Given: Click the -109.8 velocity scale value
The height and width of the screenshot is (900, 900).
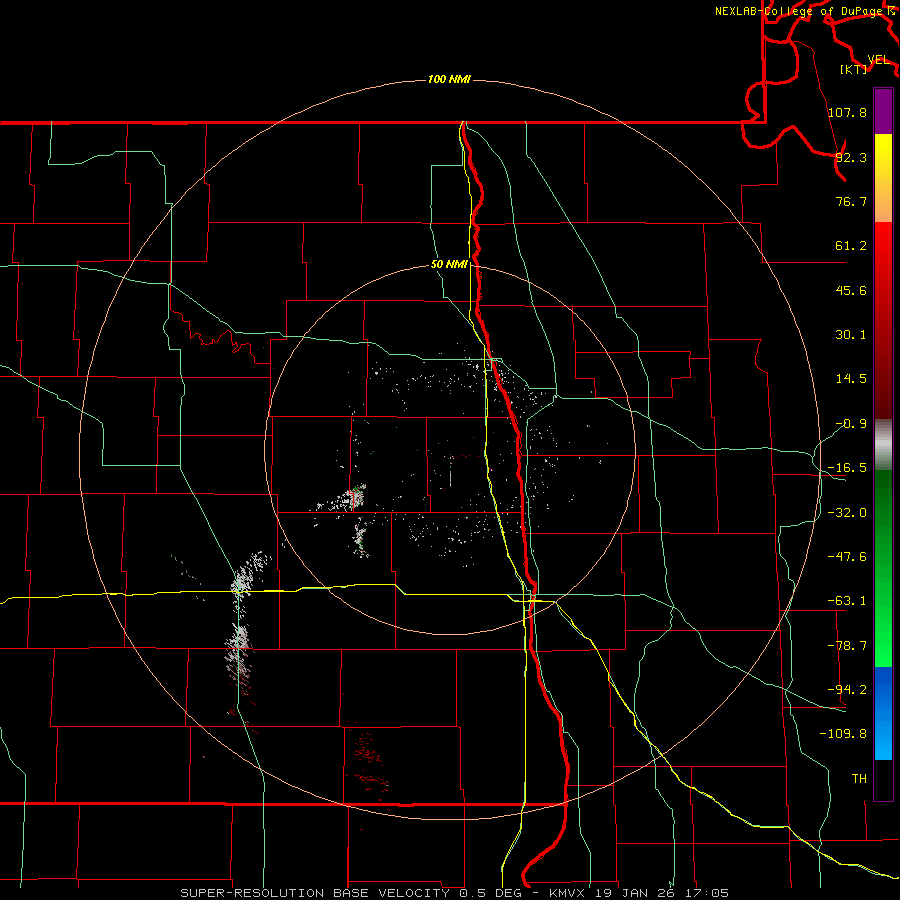Looking at the screenshot, I should coord(843,734).
